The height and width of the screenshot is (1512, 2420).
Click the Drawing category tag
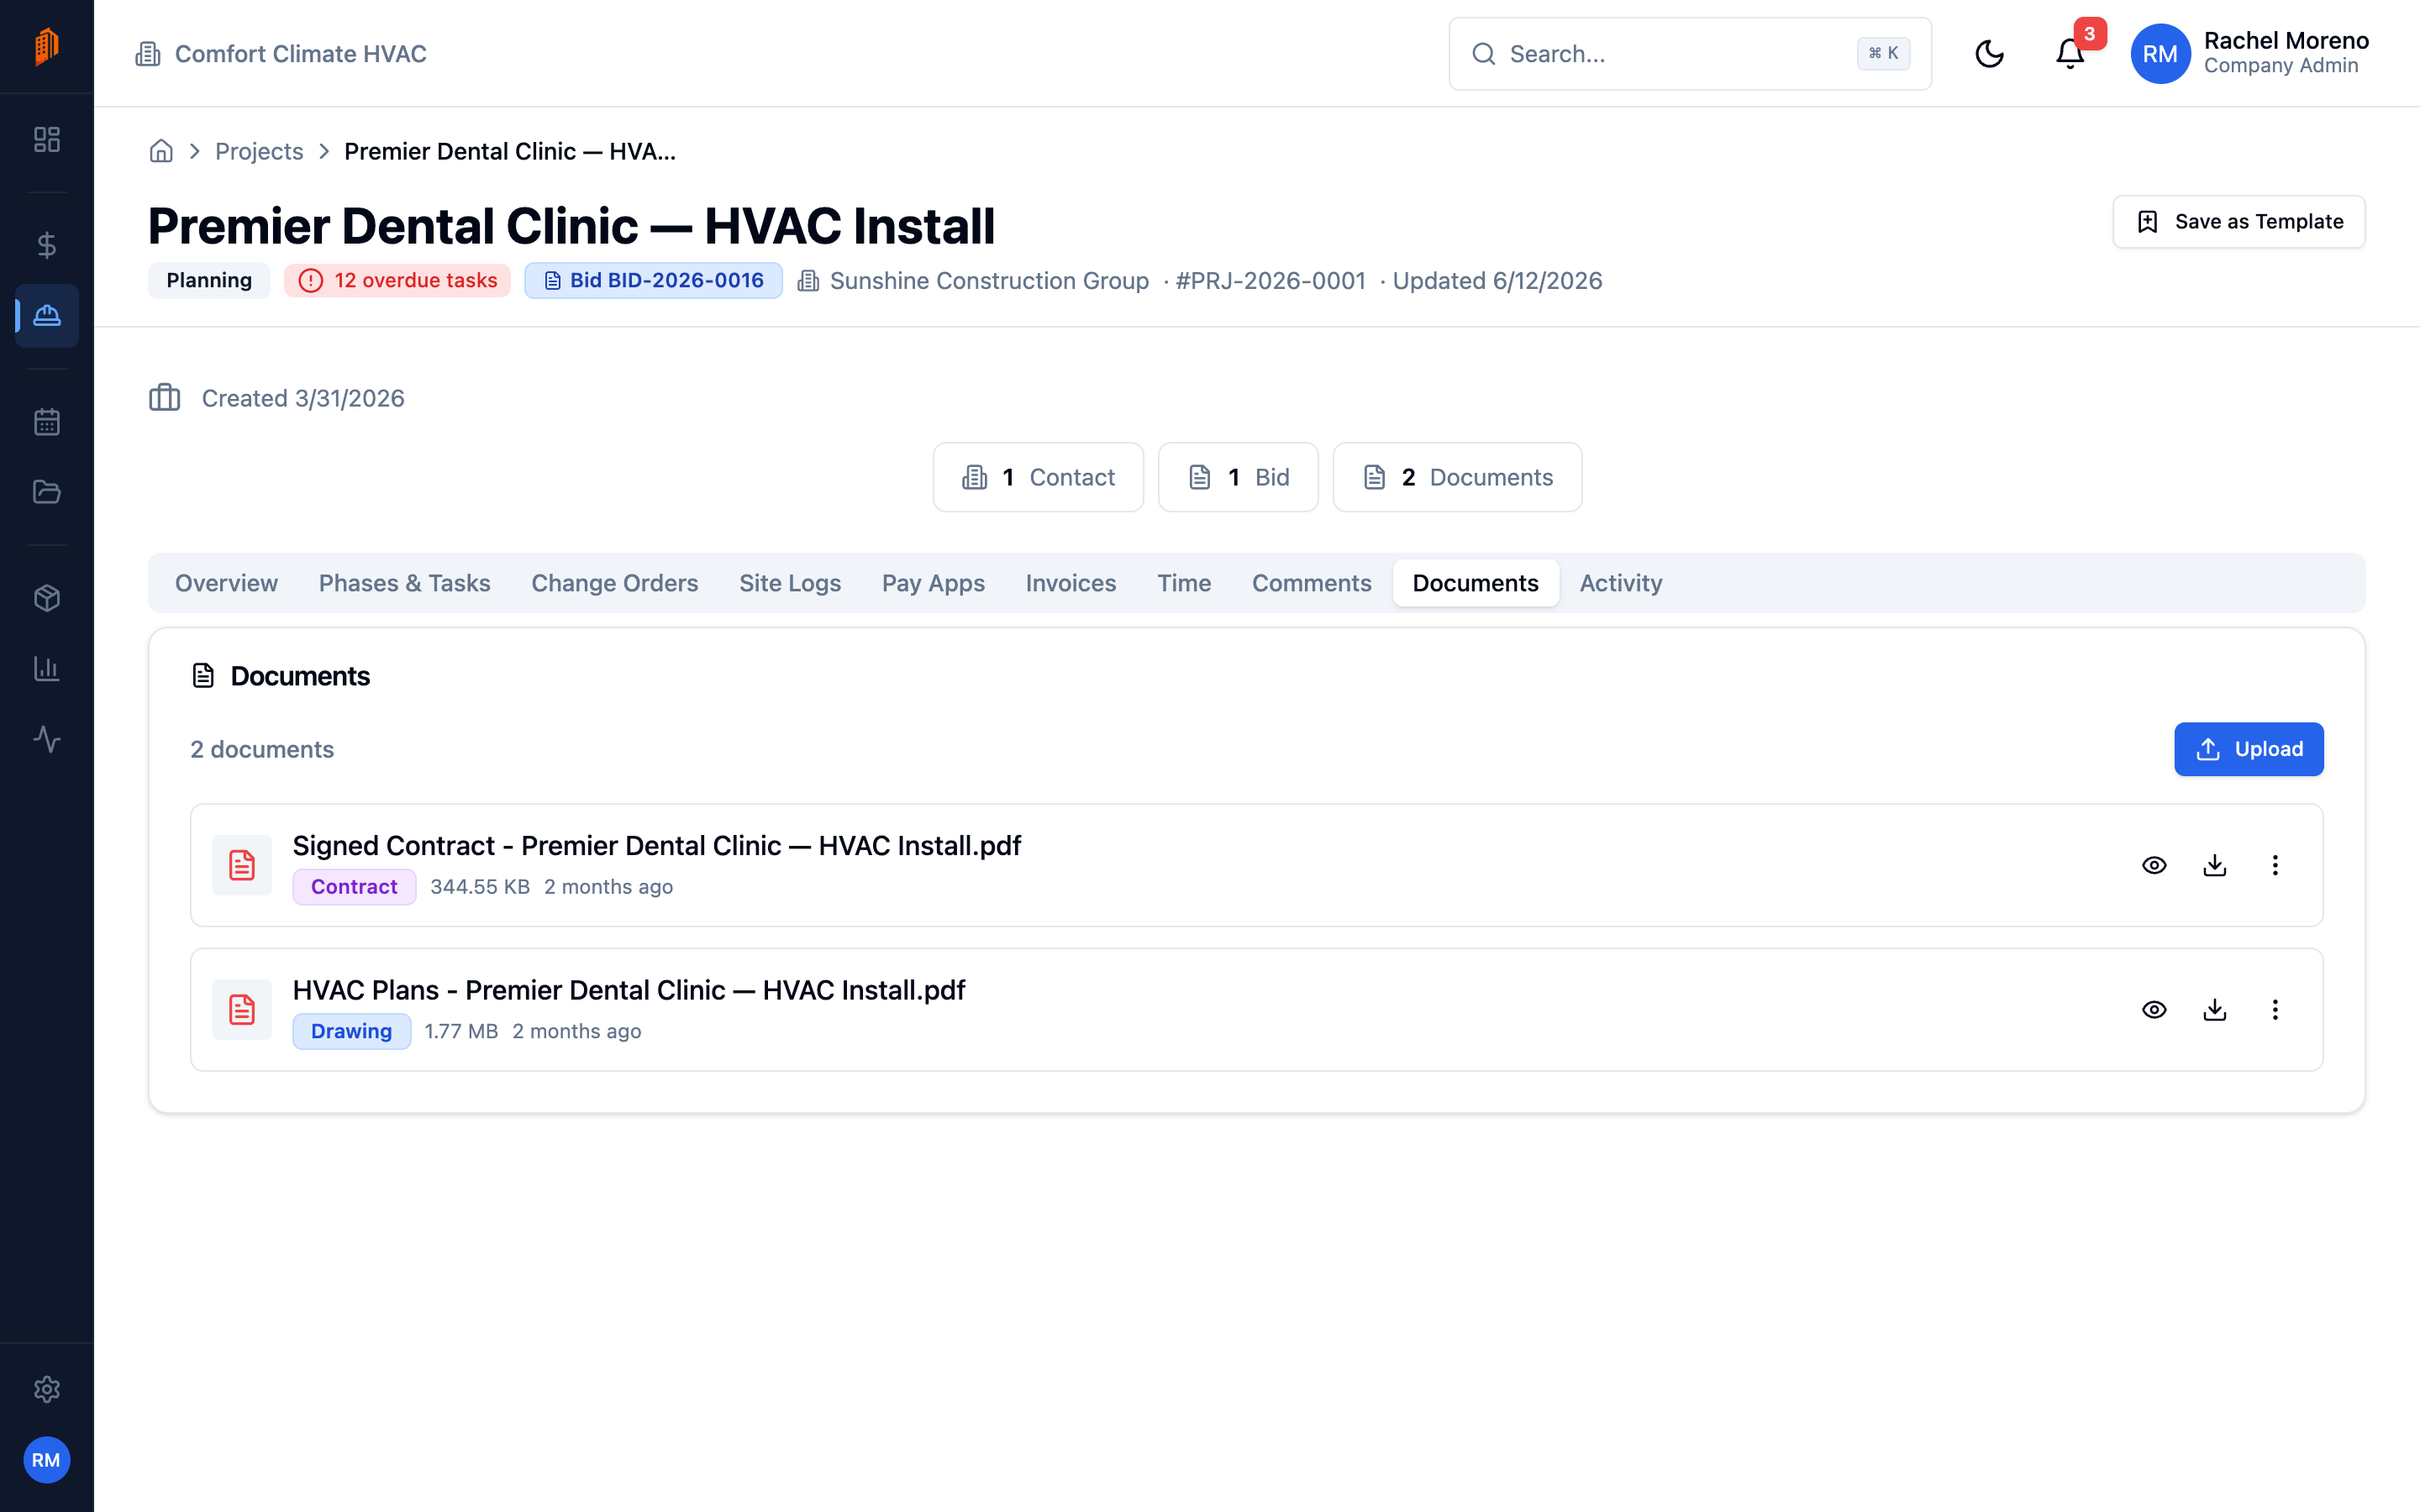pyautogui.click(x=351, y=1031)
